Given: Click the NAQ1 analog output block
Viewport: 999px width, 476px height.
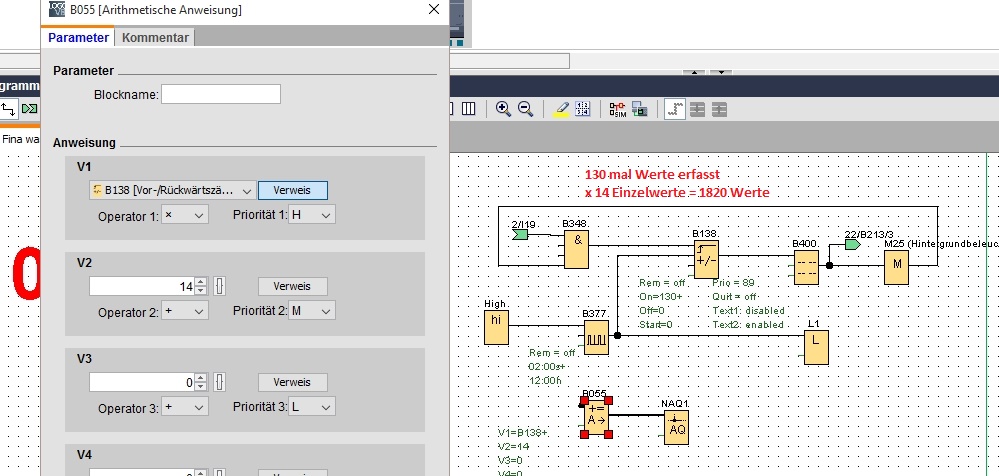Looking at the screenshot, I should click(677, 427).
